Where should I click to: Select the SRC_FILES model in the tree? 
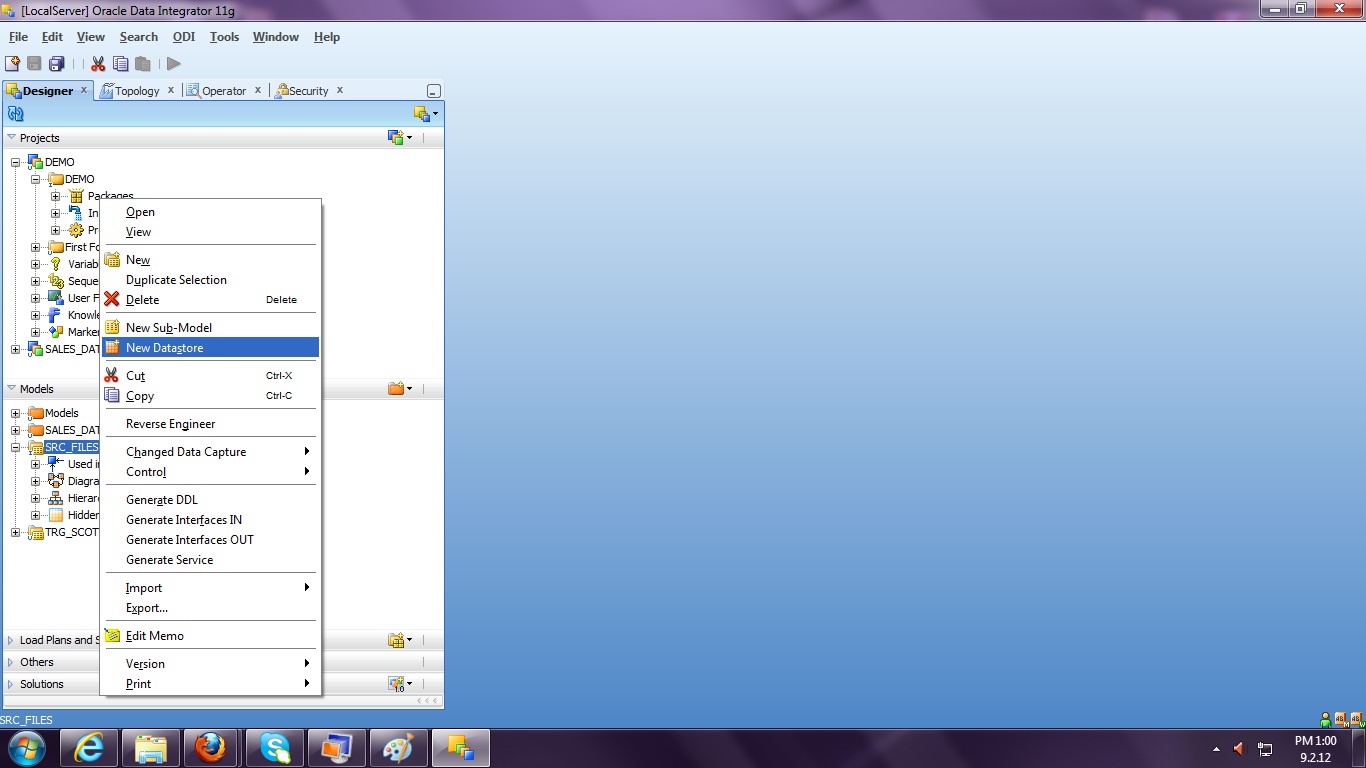click(72, 447)
